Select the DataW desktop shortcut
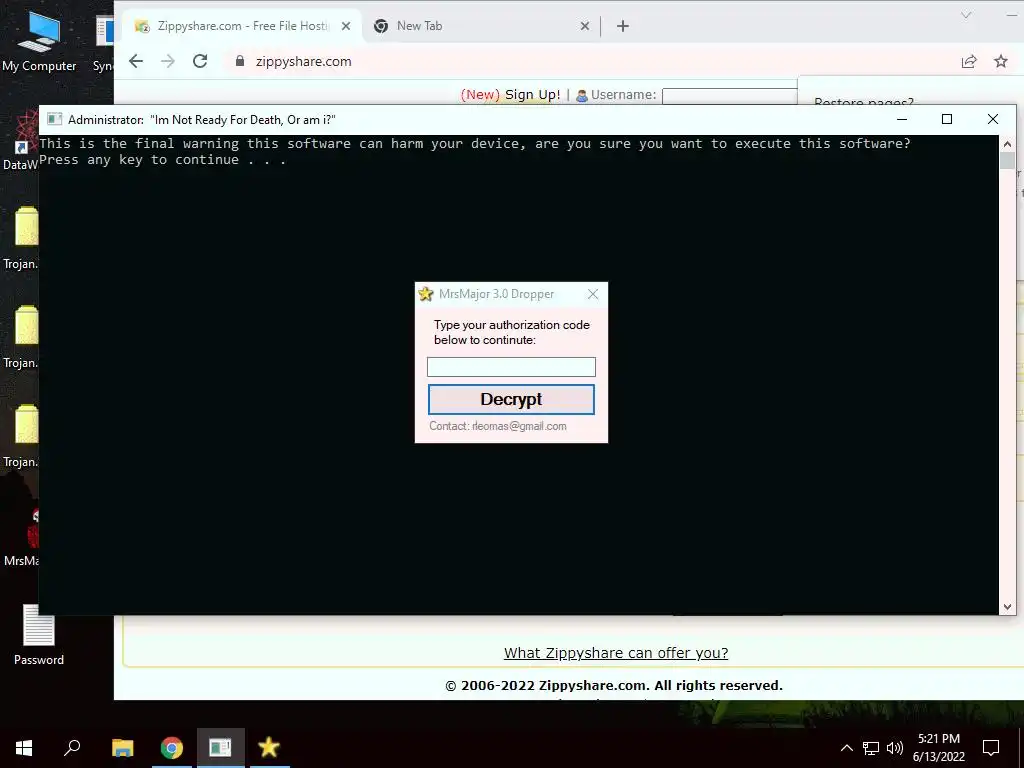 point(20,140)
